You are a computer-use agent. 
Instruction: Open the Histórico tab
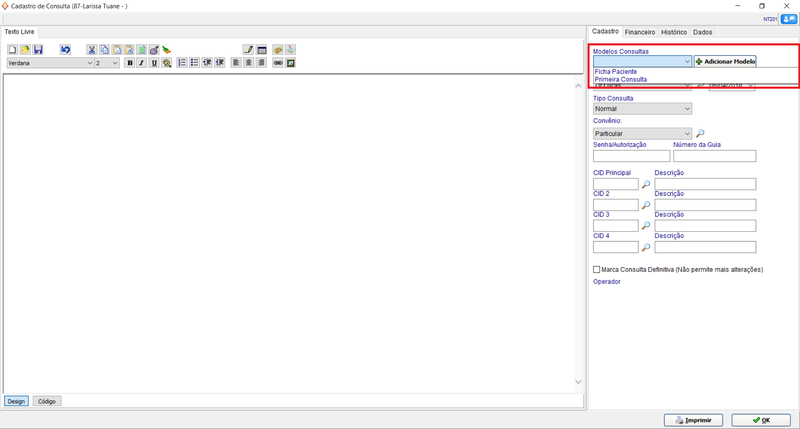pos(674,32)
